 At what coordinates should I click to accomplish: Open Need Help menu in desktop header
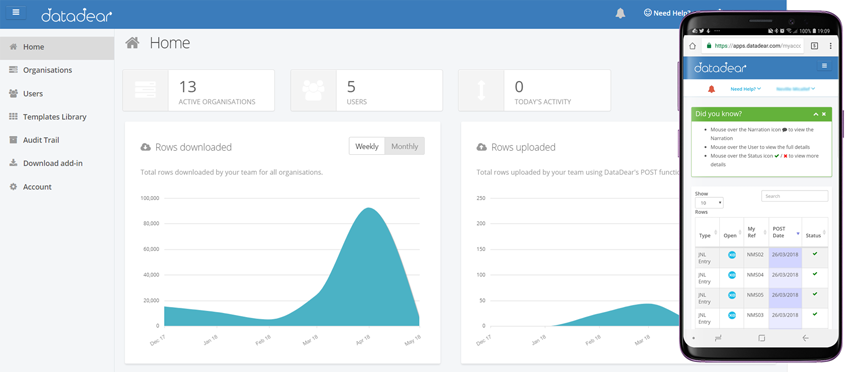[x=668, y=13]
